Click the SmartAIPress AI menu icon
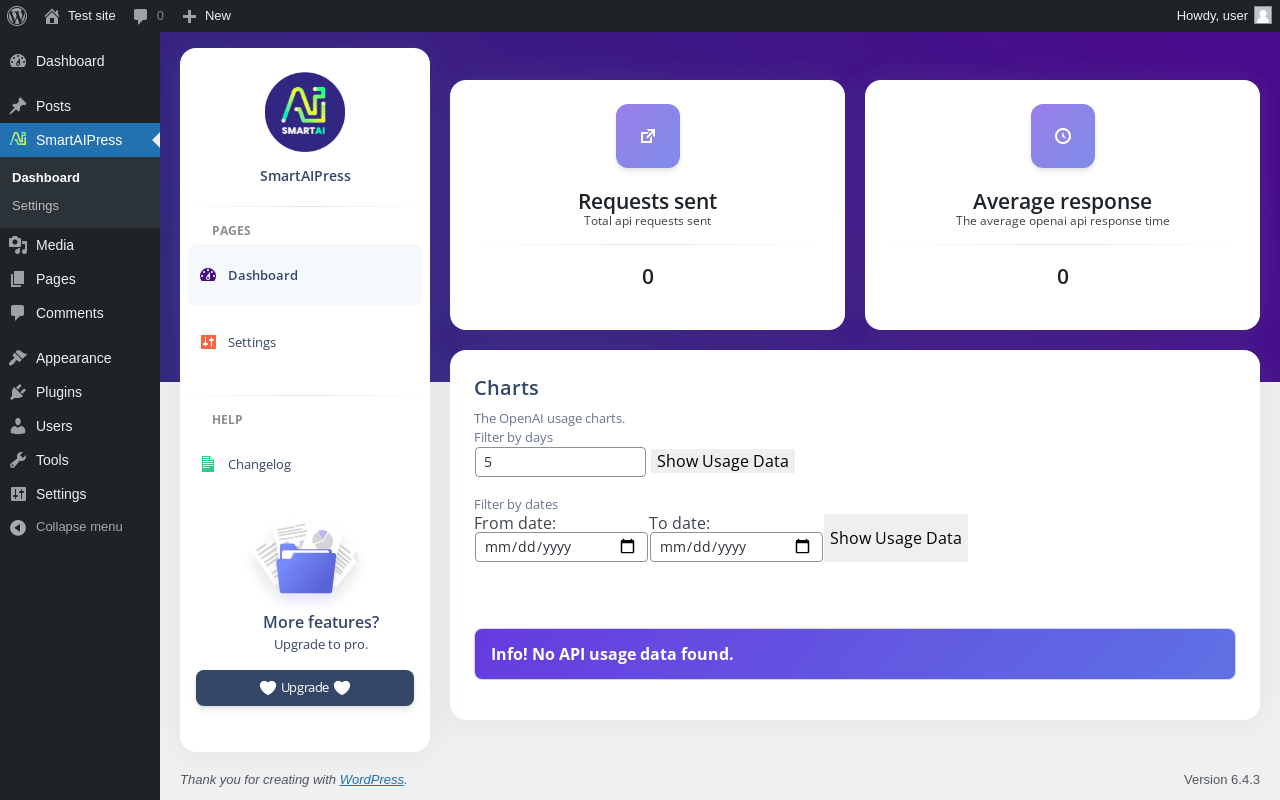This screenshot has width=1280, height=800. pos(18,139)
